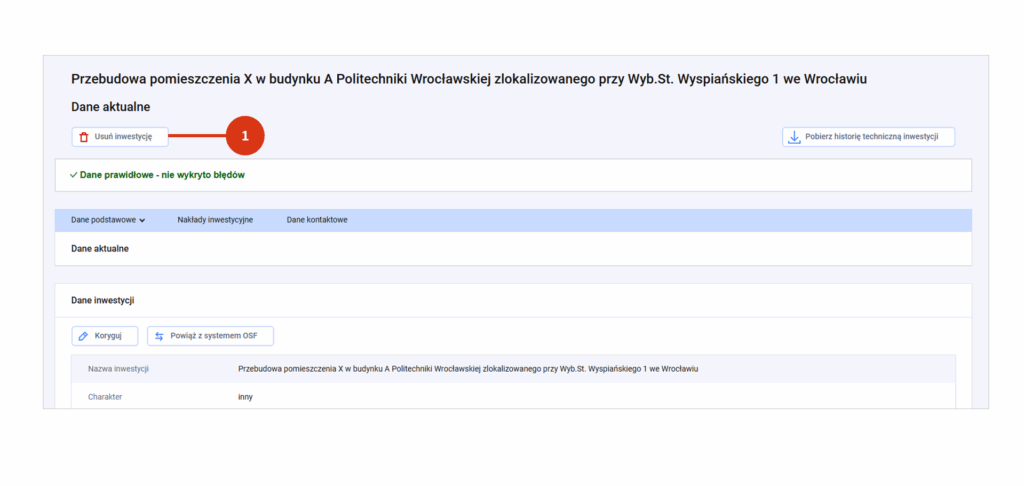Switch to the Dane kontaktowe tab
This screenshot has height=486, width=1024.
pos(317,220)
